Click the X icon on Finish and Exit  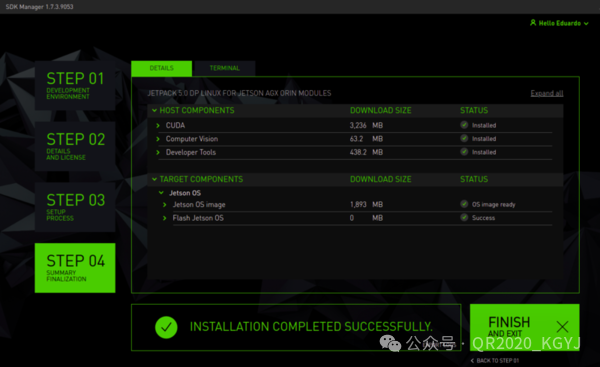click(x=562, y=327)
